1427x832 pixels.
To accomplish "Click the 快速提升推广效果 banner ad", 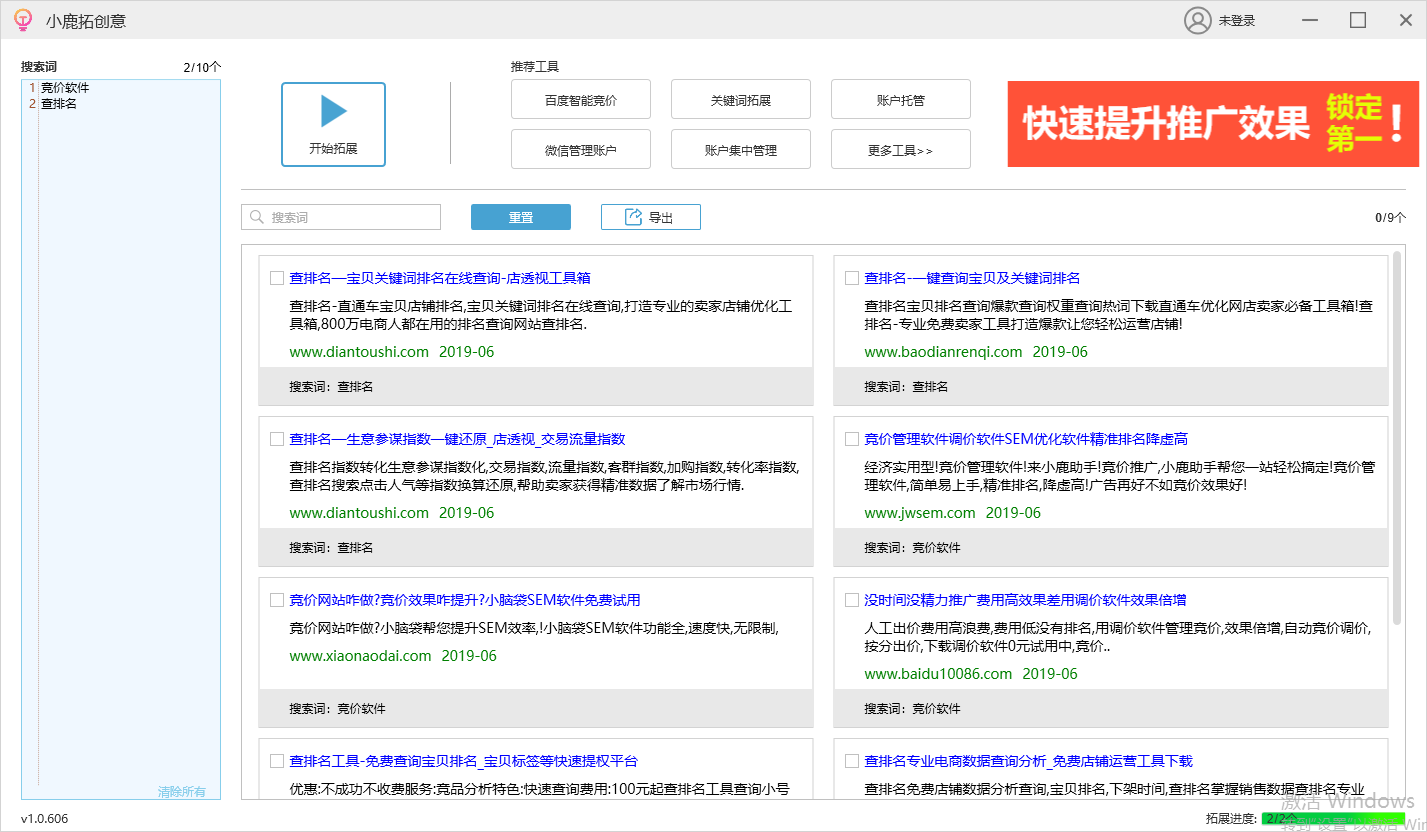I will (1213, 124).
